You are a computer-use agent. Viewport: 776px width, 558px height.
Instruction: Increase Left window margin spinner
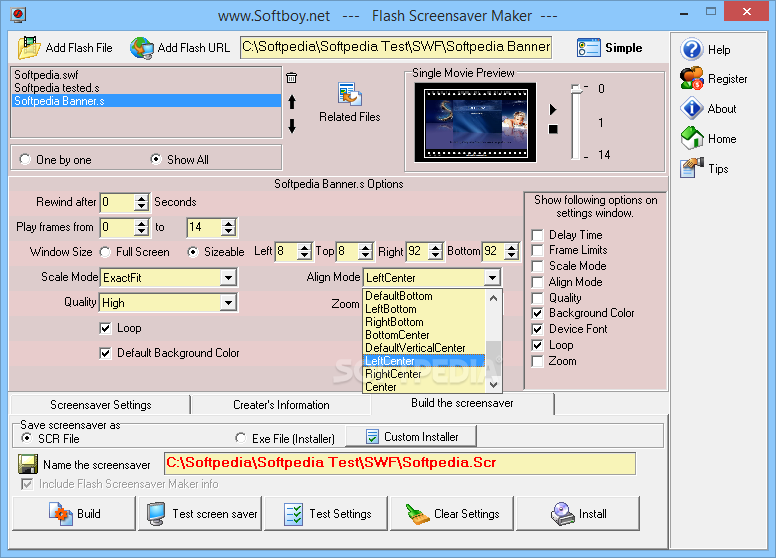pyautogui.click(x=304, y=247)
